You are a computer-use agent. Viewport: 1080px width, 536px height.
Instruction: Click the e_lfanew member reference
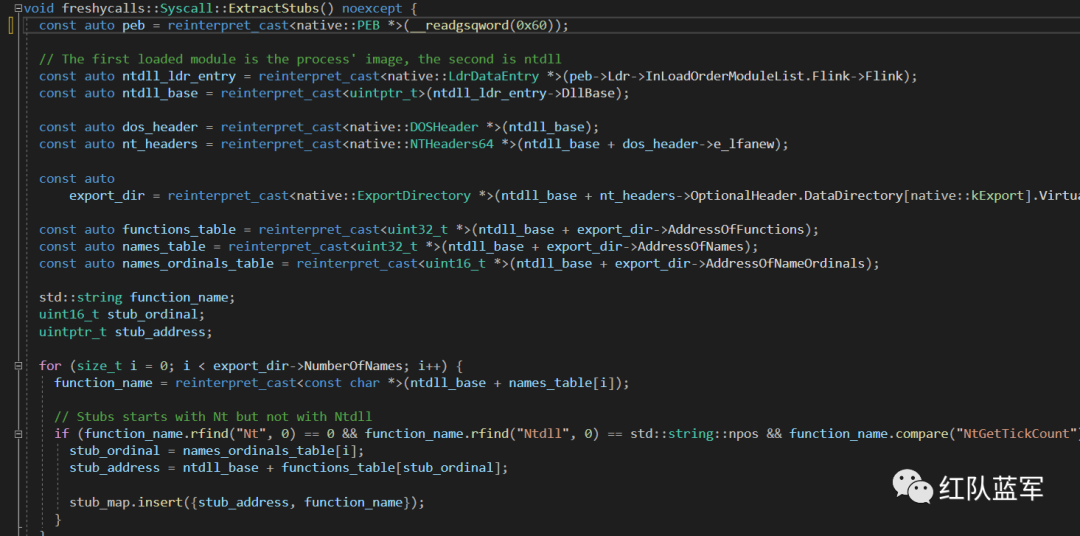pyautogui.click(x=744, y=144)
